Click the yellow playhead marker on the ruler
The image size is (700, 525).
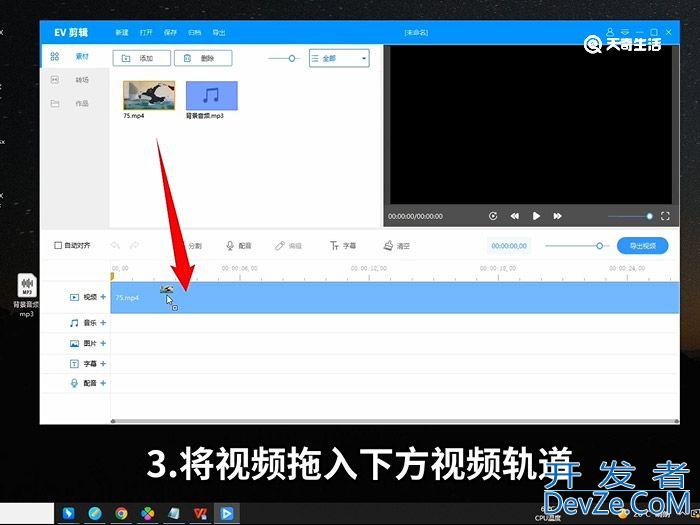point(112,276)
